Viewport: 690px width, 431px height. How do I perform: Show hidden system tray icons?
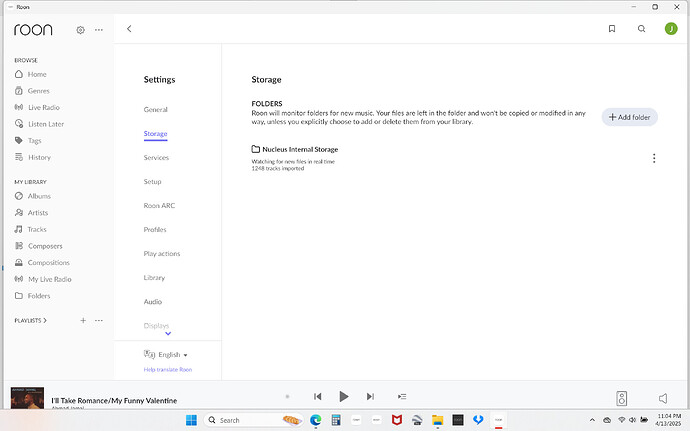point(592,420)
